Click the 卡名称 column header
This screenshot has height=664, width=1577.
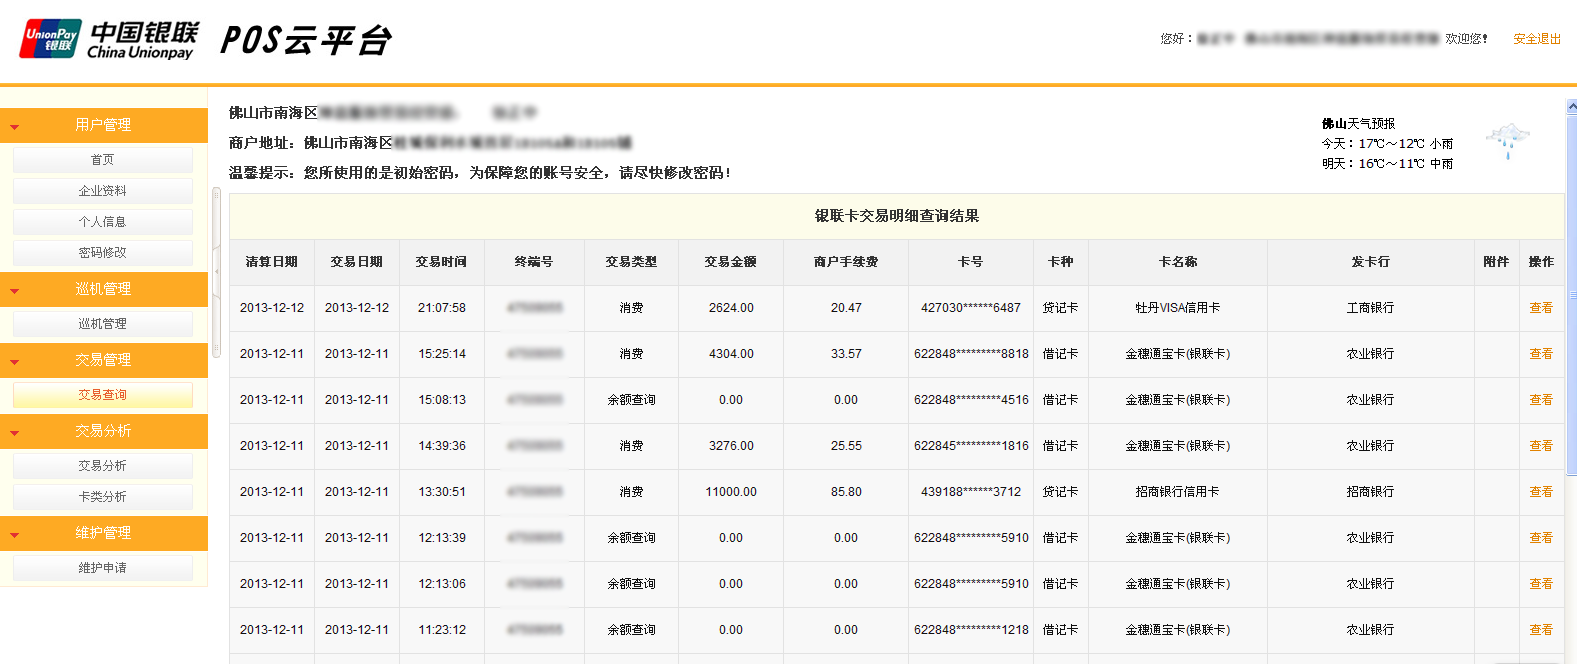coord(1178,262)
